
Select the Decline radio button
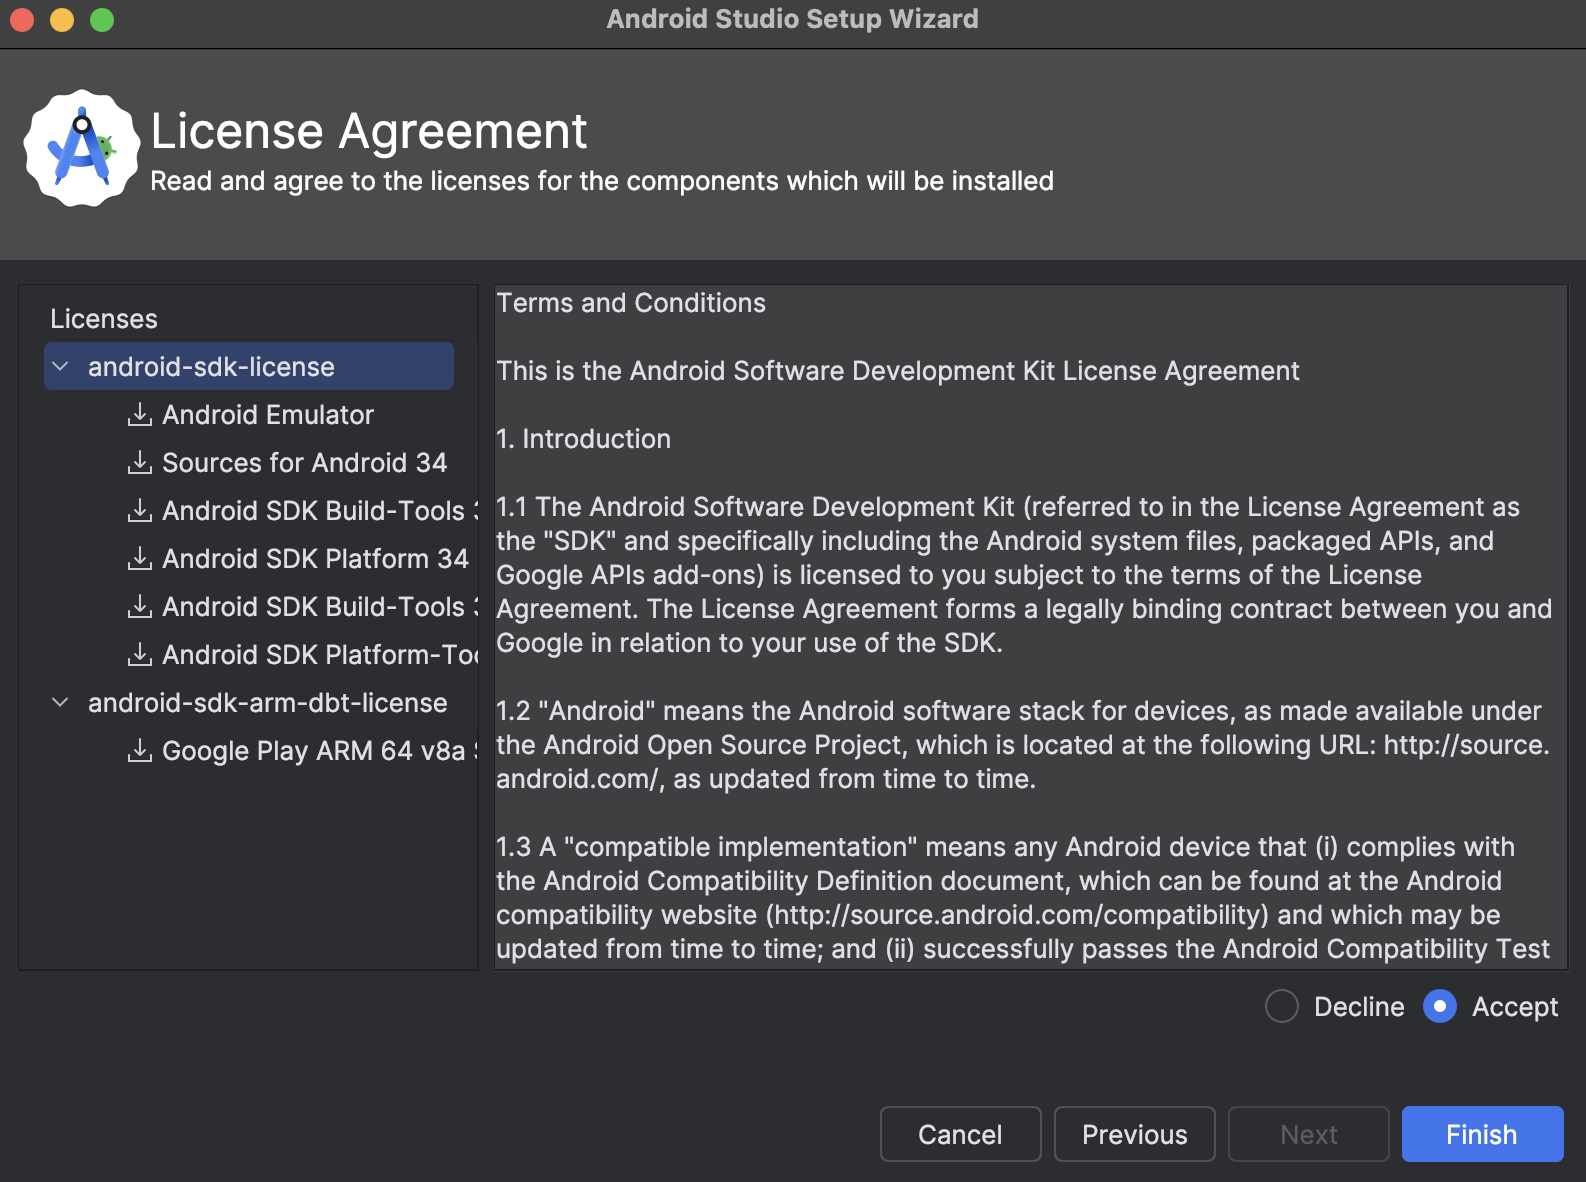pyautogui.click(x=1282, y=1006)
